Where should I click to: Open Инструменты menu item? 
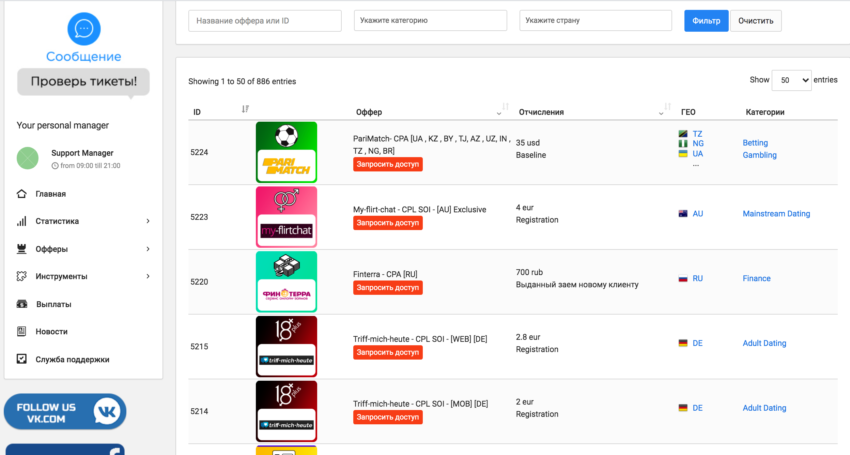(x=61, y=276)
